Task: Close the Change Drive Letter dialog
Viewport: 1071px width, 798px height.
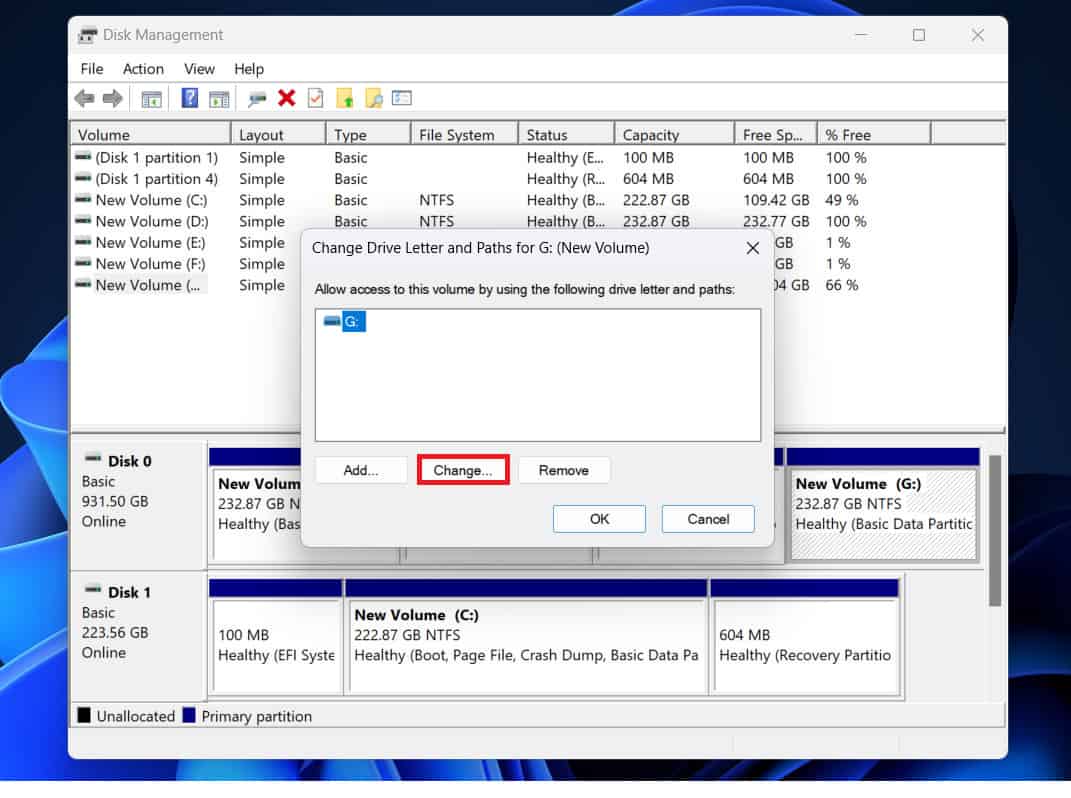Action: pyautogui.click(x=753, y=247)
